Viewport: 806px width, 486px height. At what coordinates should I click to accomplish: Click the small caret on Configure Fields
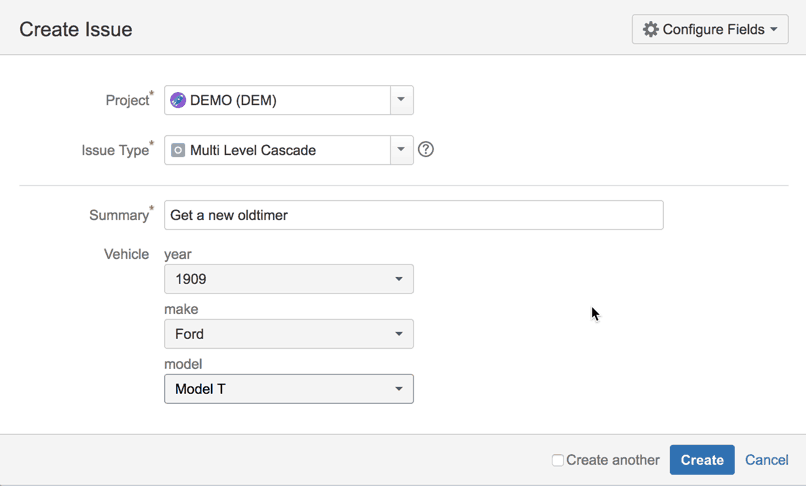774,30
